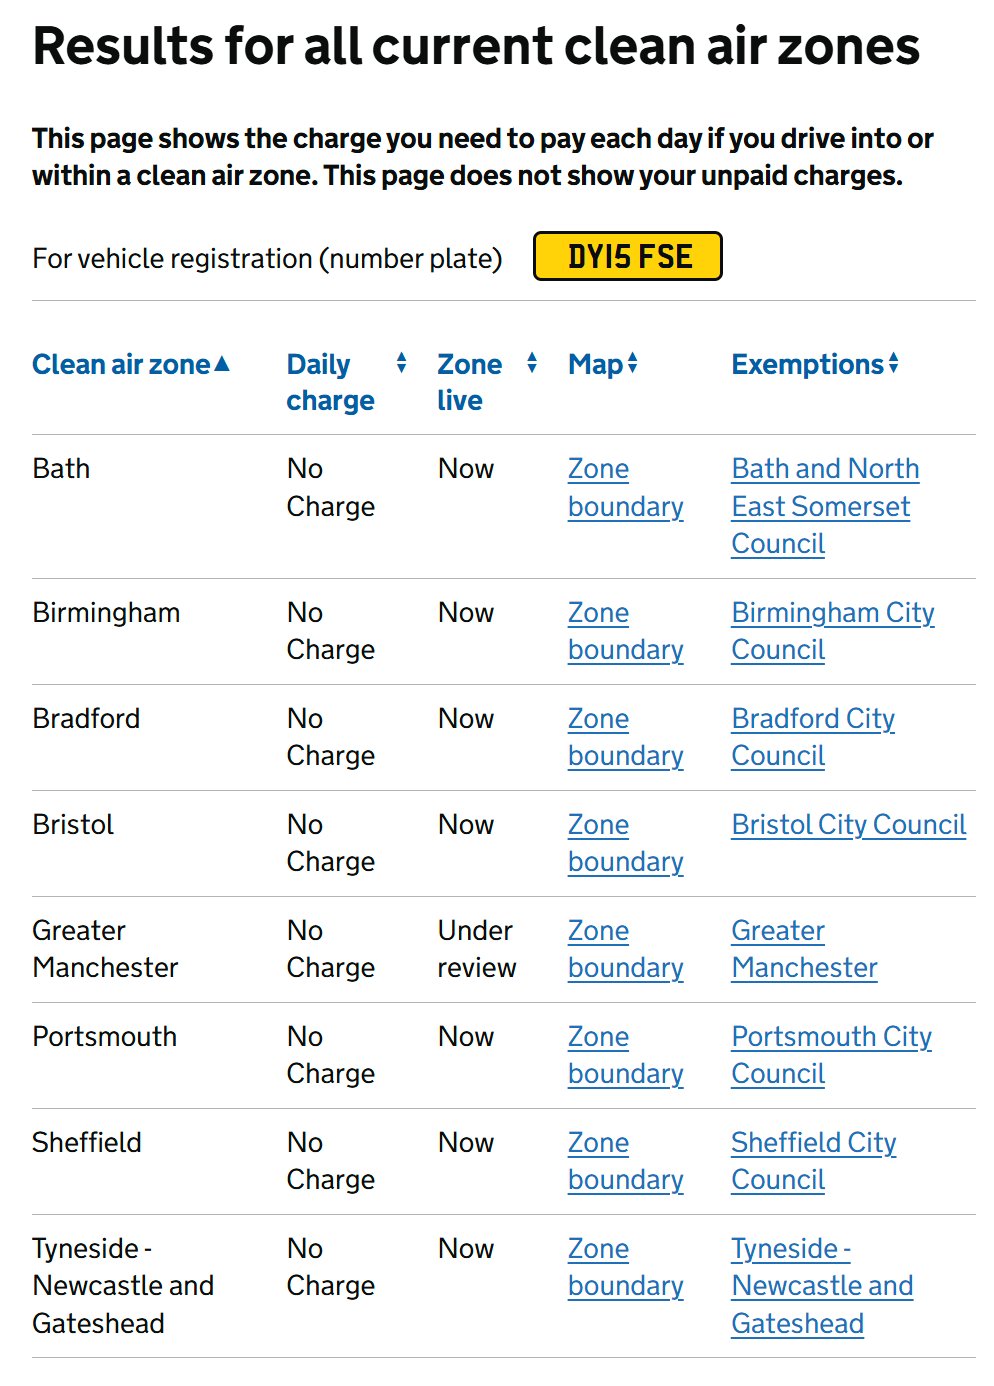
Task: Open Bath zone boundary map link
Action: coord(625,488)
